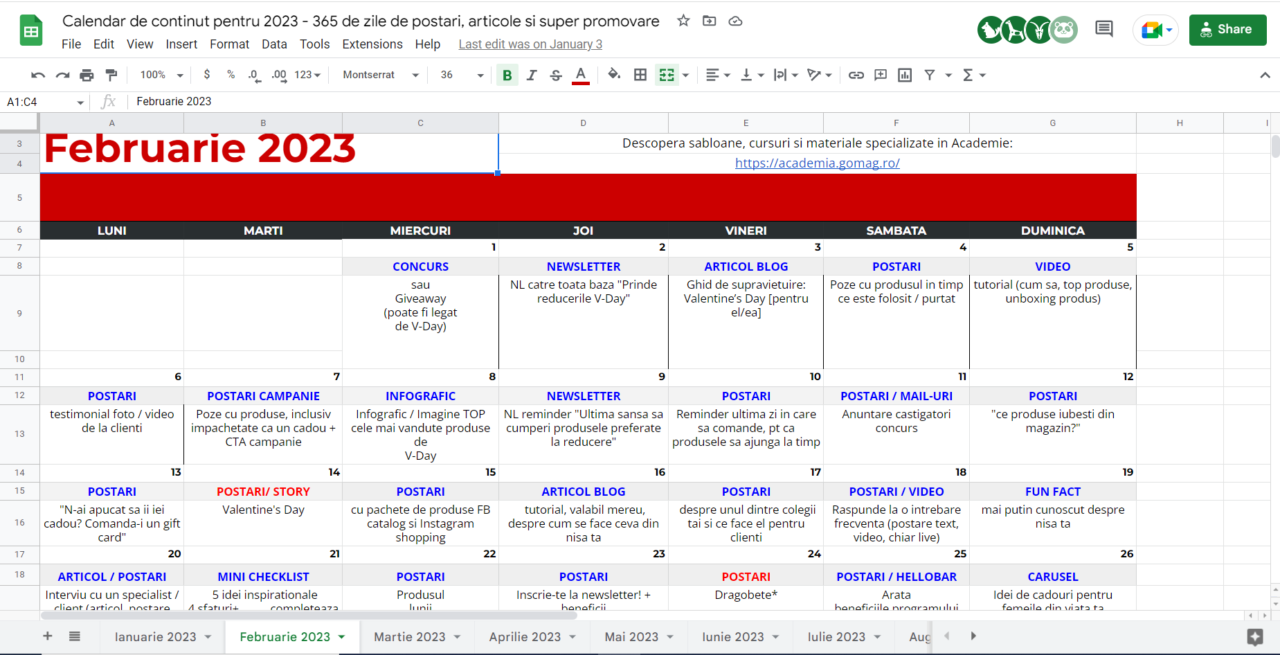Expand the font size dropdown

462,74
